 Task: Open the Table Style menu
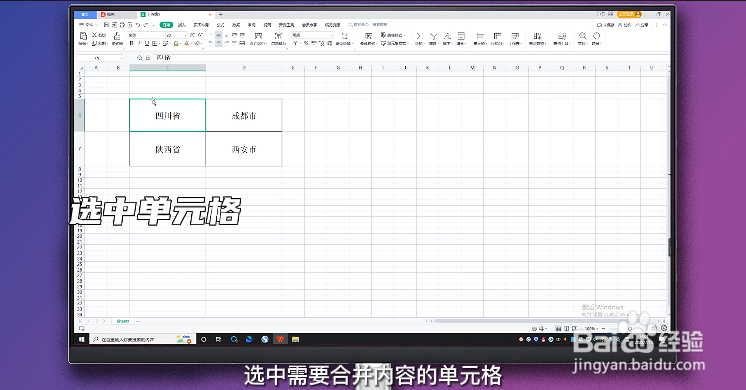(393, 35)
